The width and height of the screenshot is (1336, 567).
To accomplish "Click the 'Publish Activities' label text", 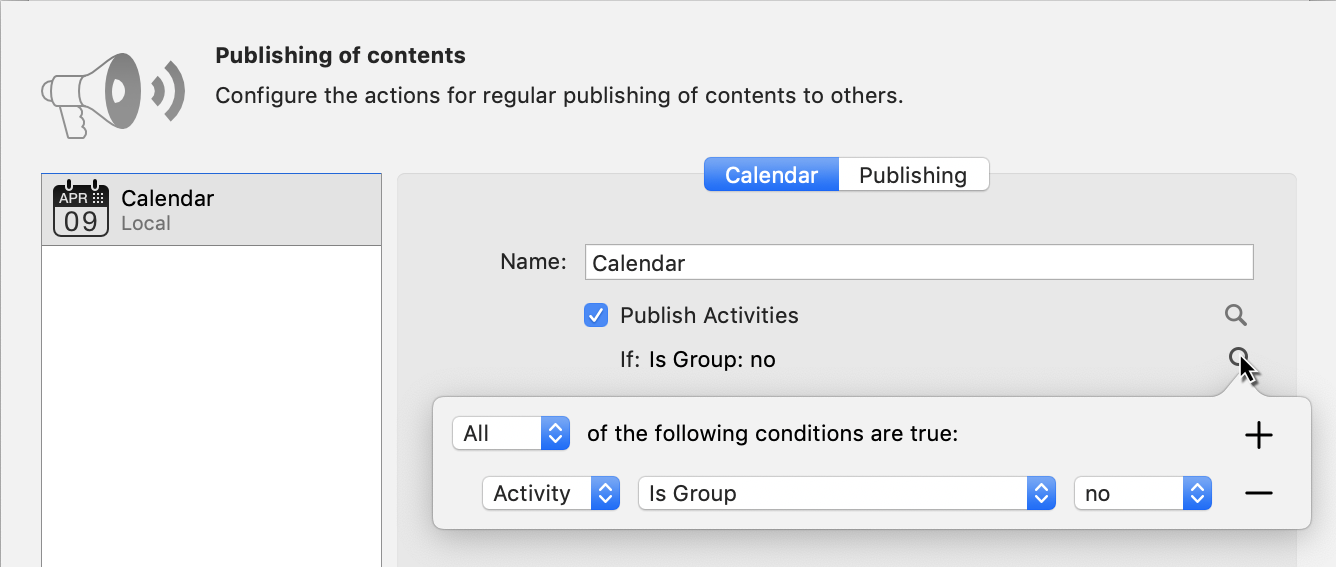I will pyautogui.click(x=709, y=316).
